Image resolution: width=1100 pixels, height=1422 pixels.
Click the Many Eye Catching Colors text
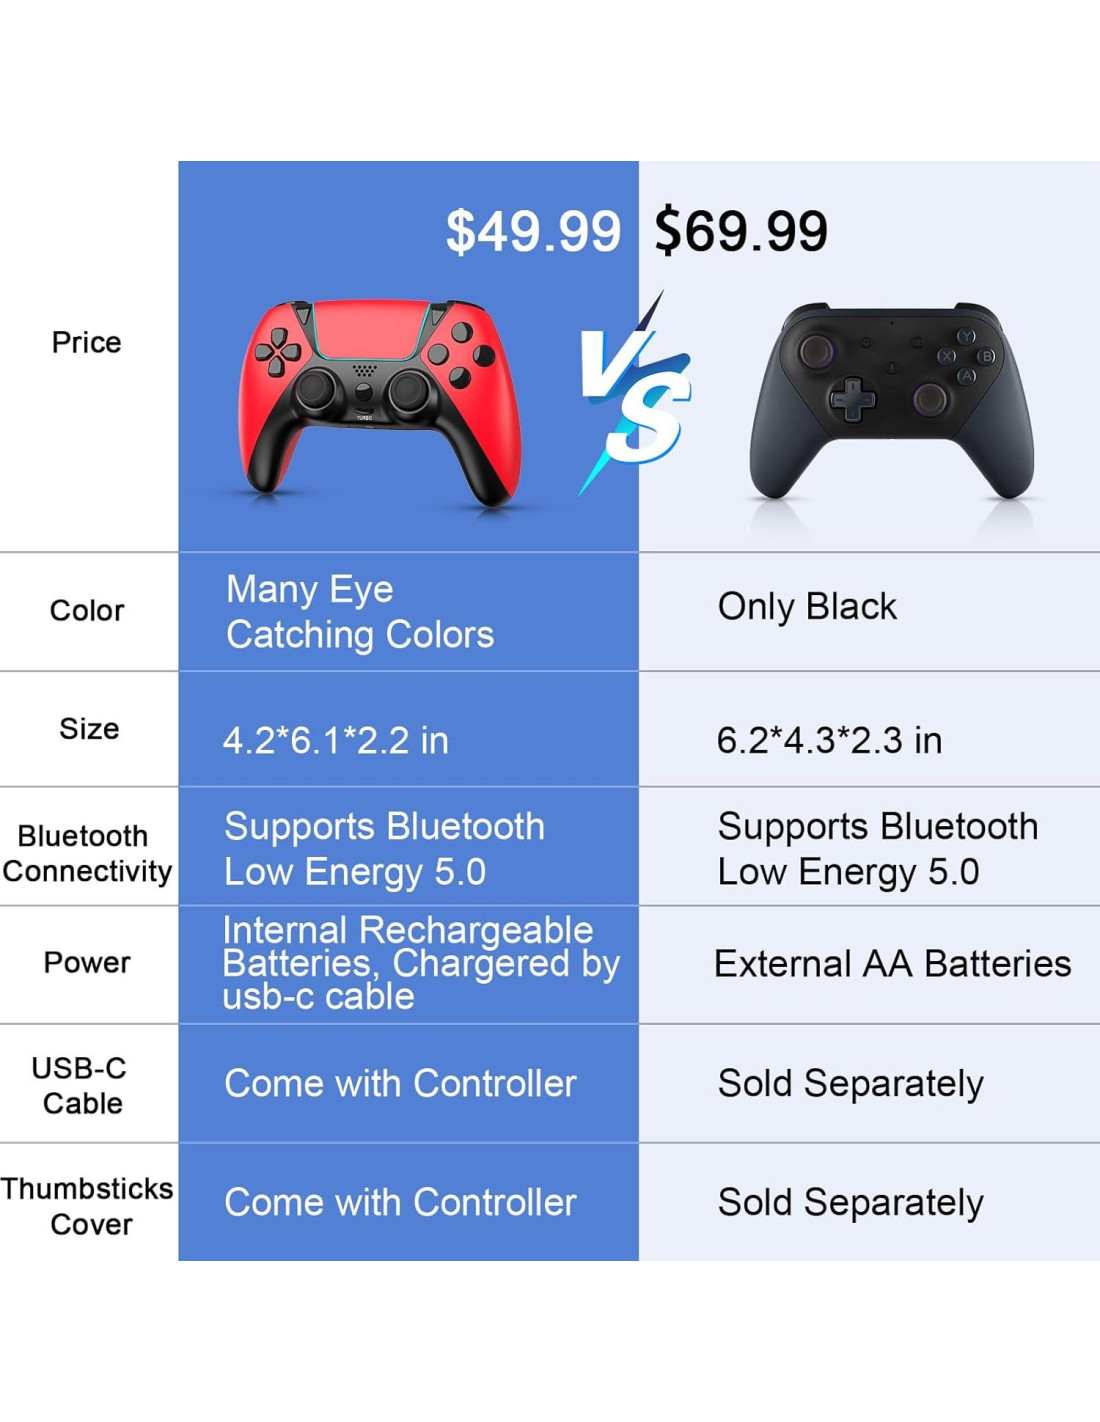tap(360, 612)
